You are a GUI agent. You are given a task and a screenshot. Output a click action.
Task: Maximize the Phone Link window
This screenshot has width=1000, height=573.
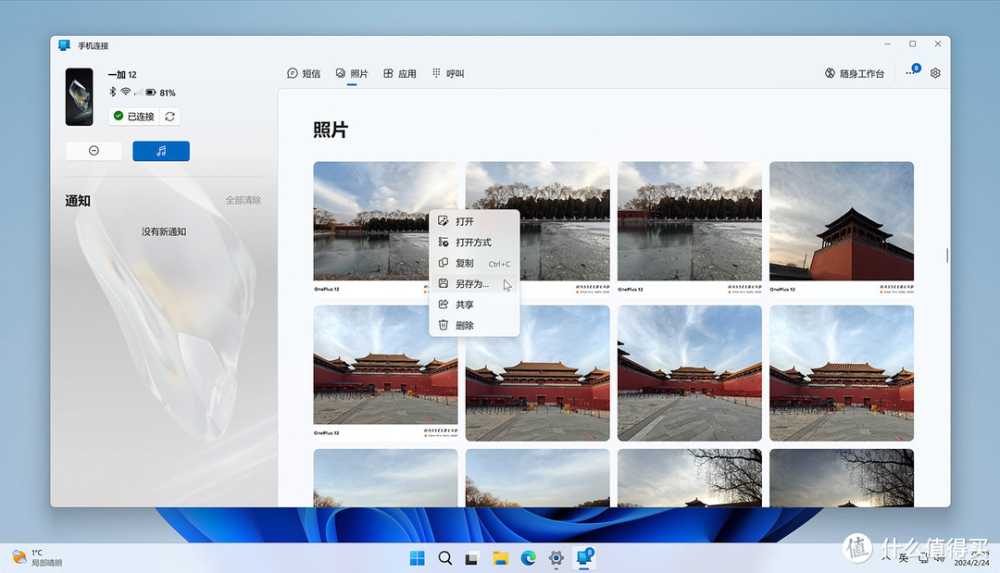[x=913, y=44]
